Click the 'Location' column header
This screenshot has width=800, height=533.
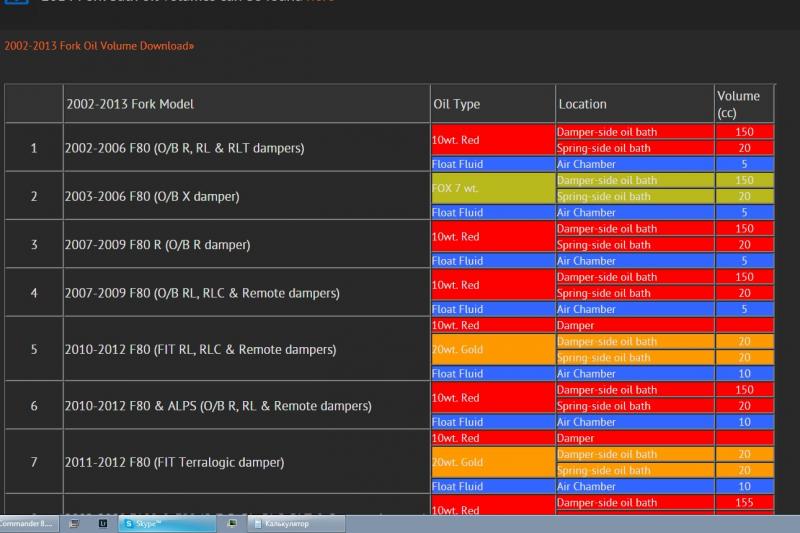click(x=635, y=104)
